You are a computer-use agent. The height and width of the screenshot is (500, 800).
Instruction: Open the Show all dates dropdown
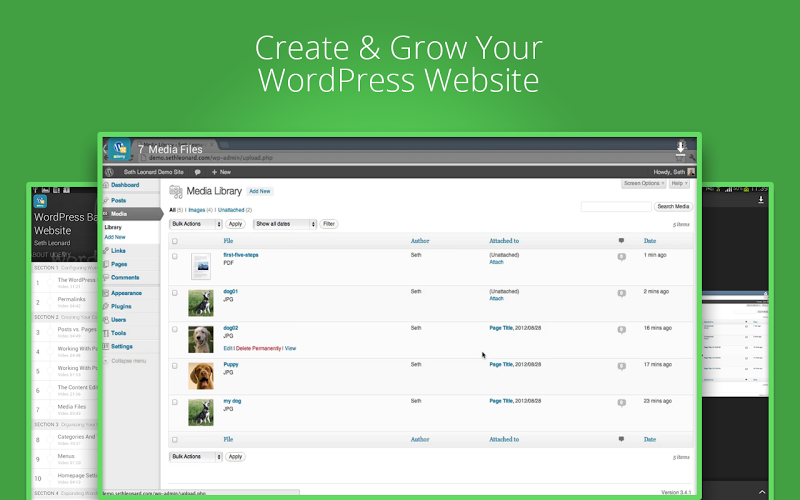pyautogui.click(x=285, y=224)
